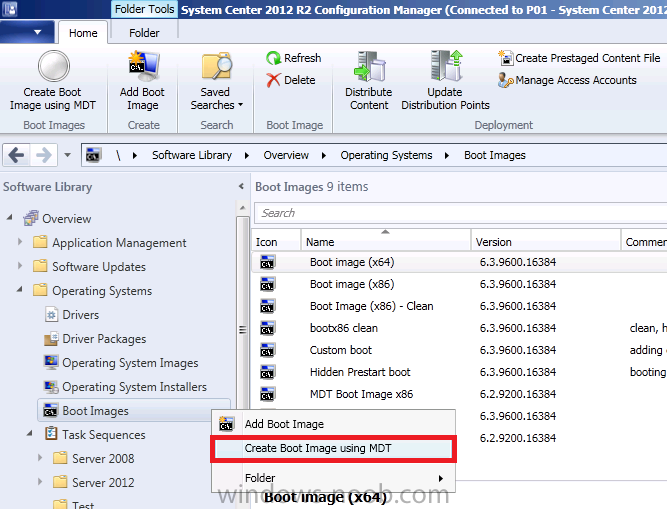Image resolution: width=667 pixels, height=509 pixels.
Task: Select the MDT Boot Image x86 row
Action: pyautogui.click(x=459, y=394)
